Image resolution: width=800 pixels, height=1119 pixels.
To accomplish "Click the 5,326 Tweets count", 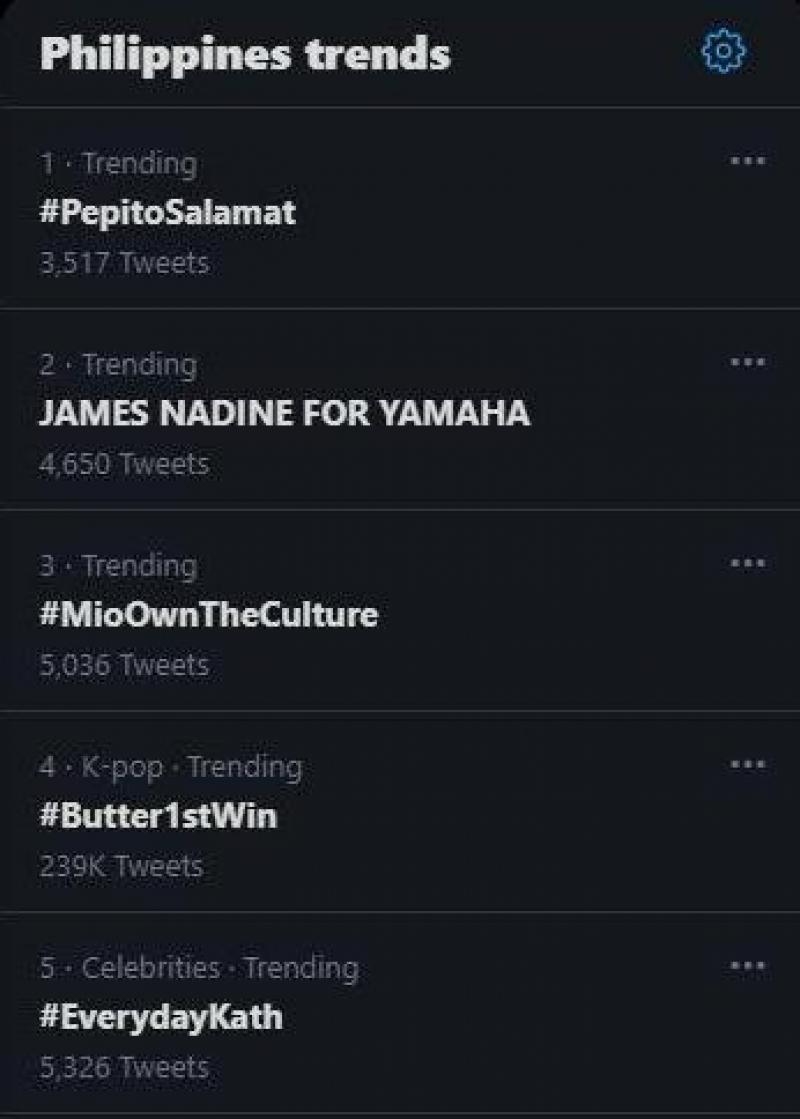I will 124,1068.
